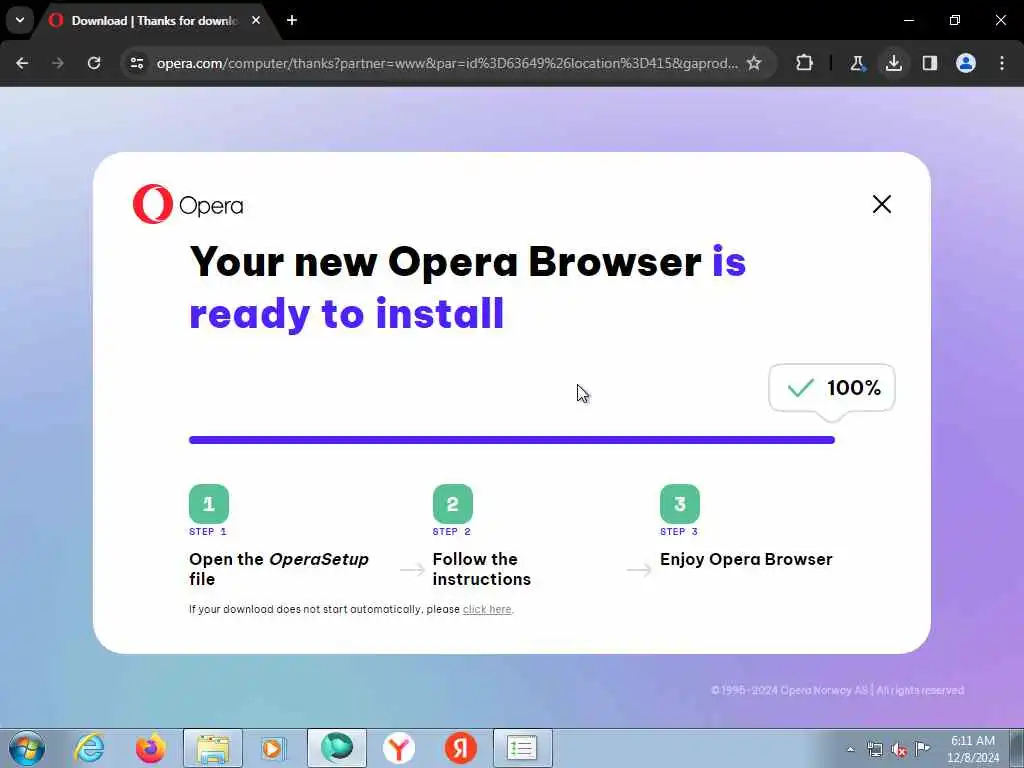Open a new browser tab

(x=292, y=20)
